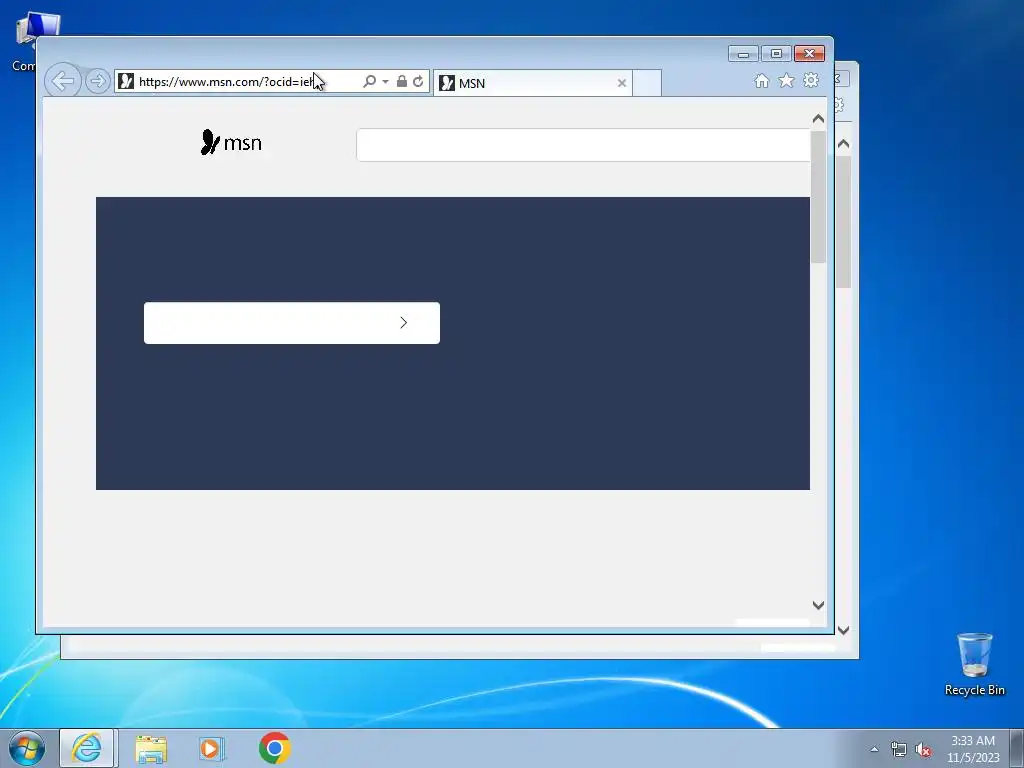Click the page scrollbar up arrow
The width and height of the screenshot is (1024, 768).
pyautogui.click(x=818, y=119)
